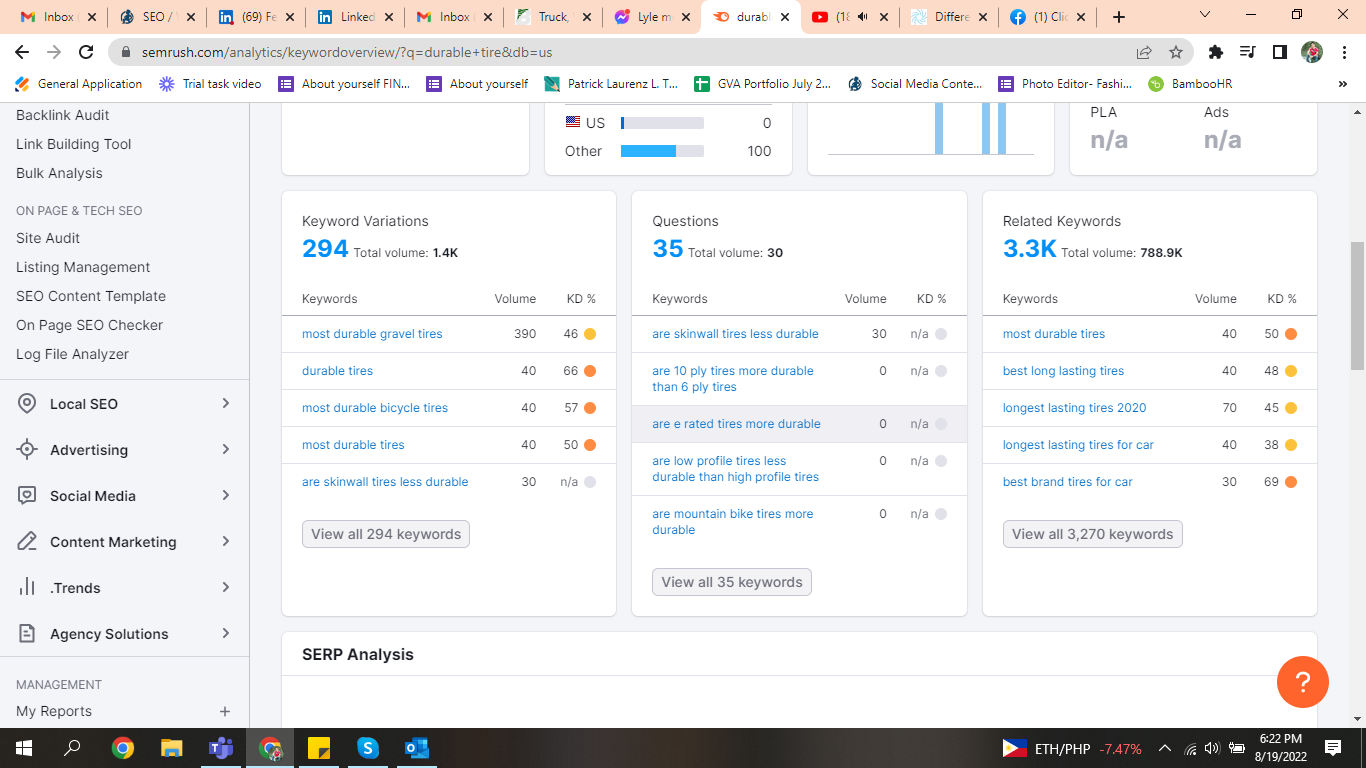This screenshot has width=1366, height=768.
Task: Expand the Social Media menu
Action: (x=226, y=496)
